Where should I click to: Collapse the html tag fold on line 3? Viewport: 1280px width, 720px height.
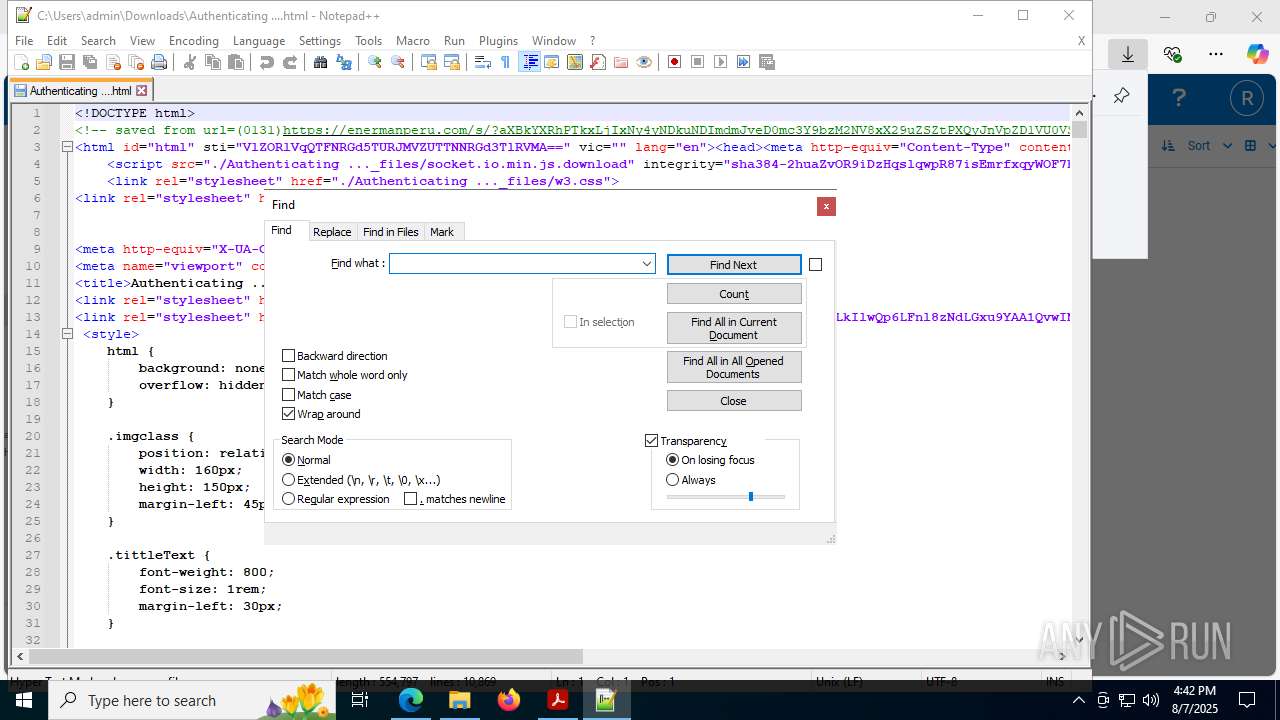[67, 147]
